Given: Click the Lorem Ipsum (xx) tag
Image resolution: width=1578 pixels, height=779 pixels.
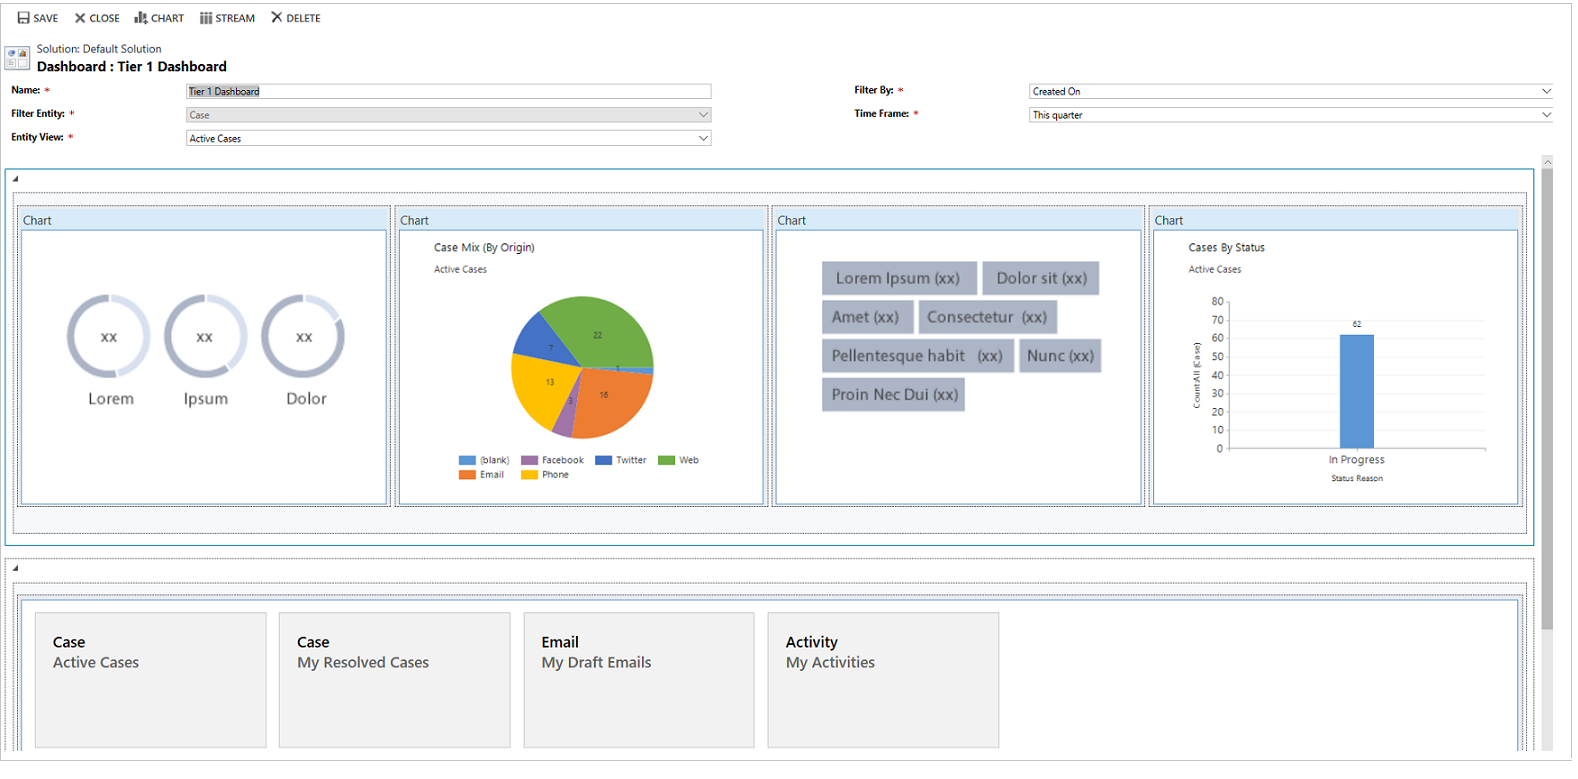Looking at the screenshot, I should (x=898, y=278).
